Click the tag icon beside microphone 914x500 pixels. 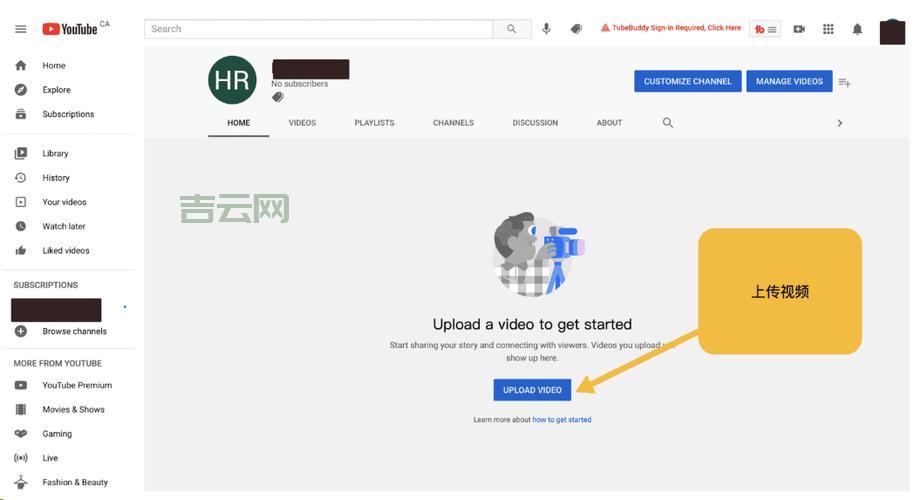pyautogui.click(x=576, y=29)
